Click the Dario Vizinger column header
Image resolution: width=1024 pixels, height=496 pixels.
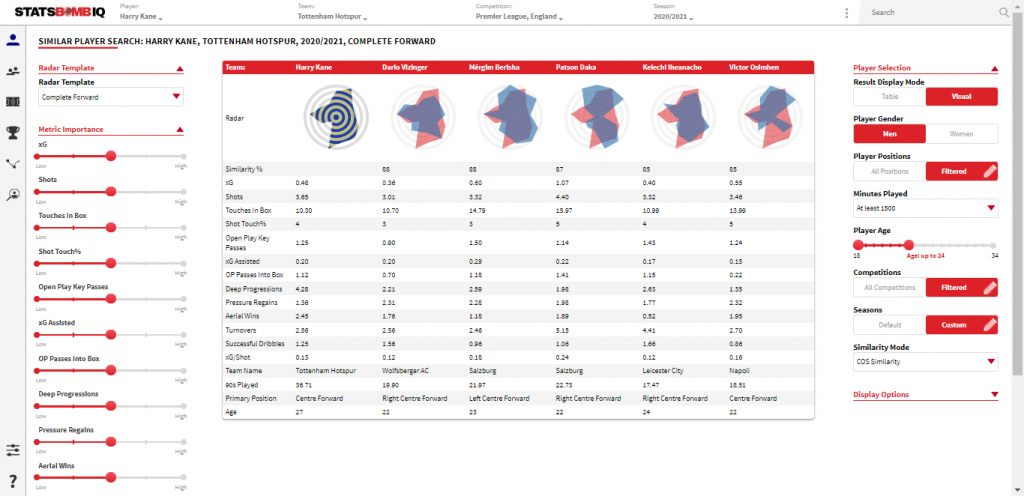(405, 67)
